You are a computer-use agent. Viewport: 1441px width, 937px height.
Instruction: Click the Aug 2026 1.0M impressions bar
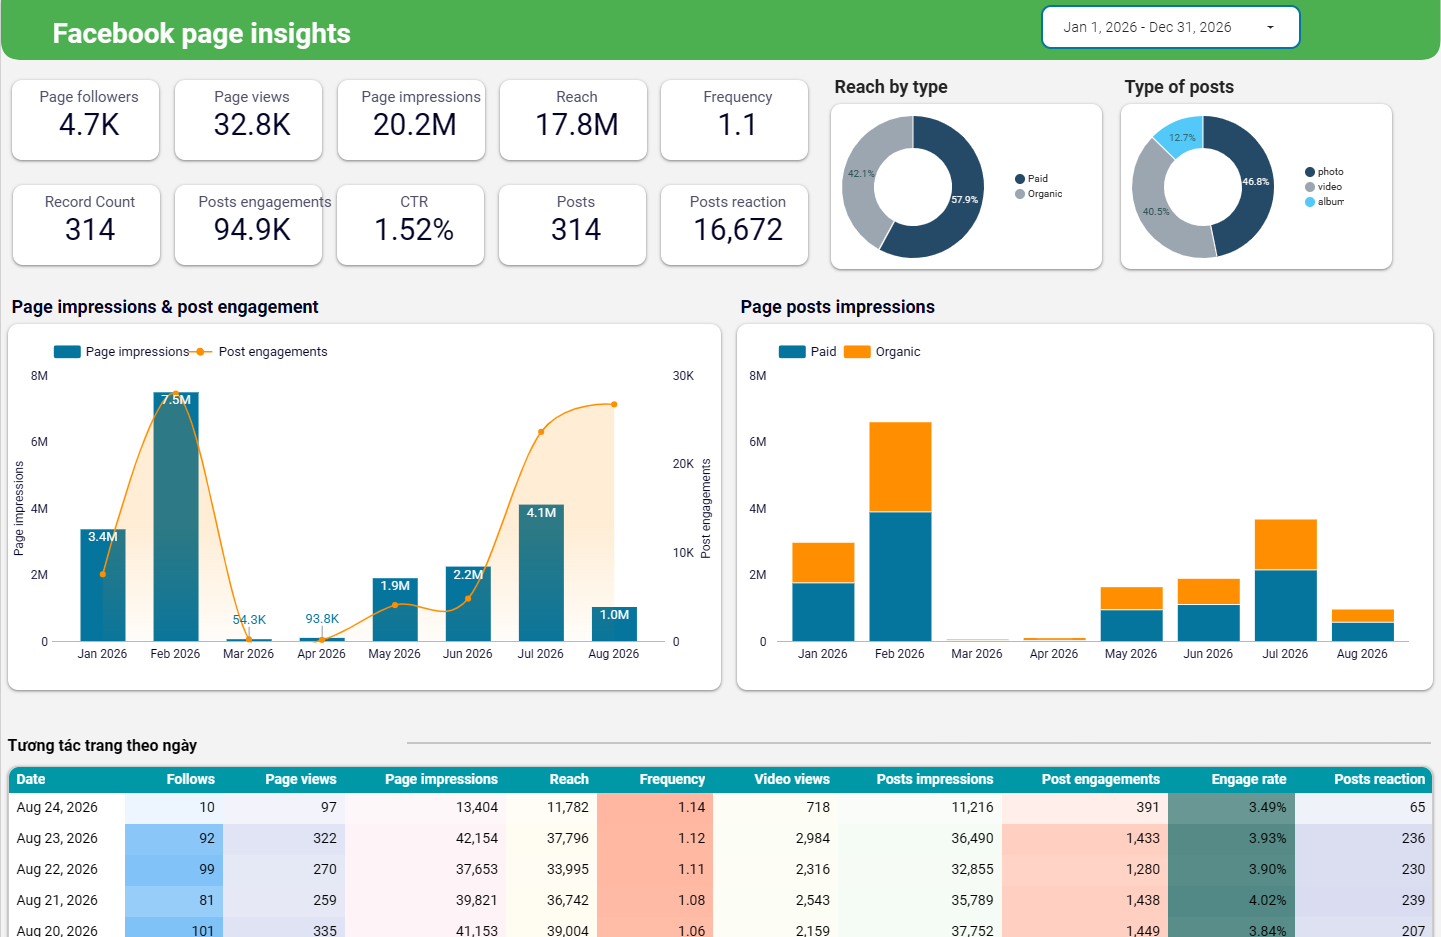pyautogui.click(x=614, y=624)
